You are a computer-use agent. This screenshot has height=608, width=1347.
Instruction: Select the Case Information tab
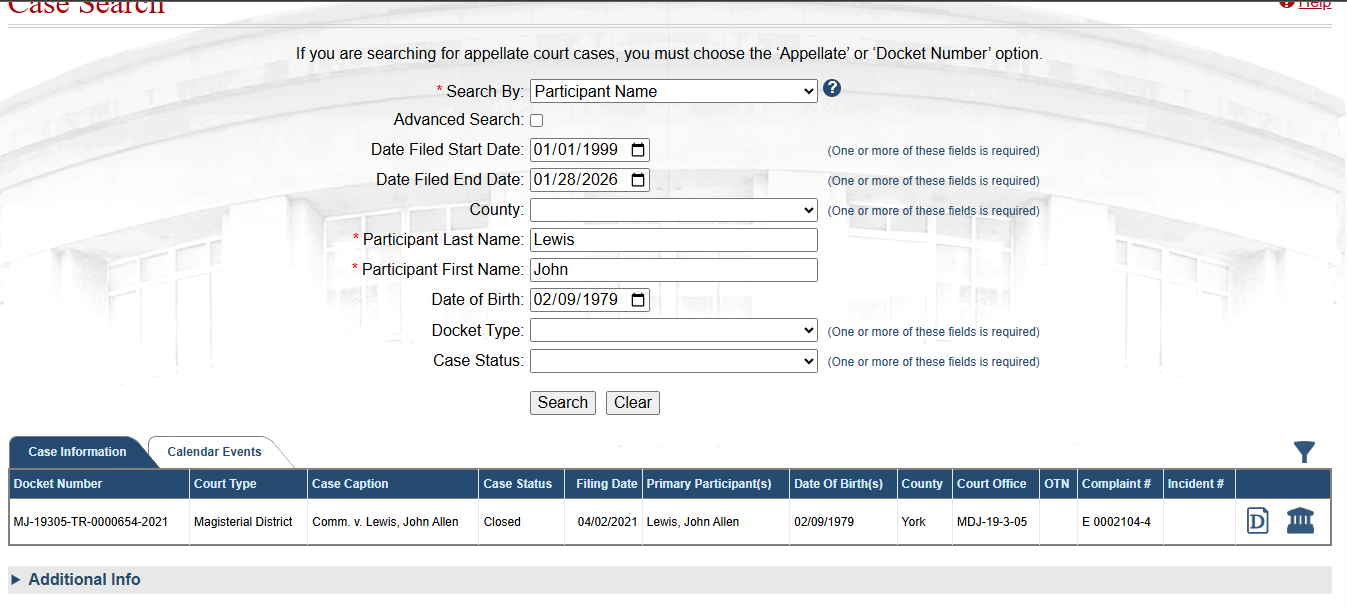77,452
